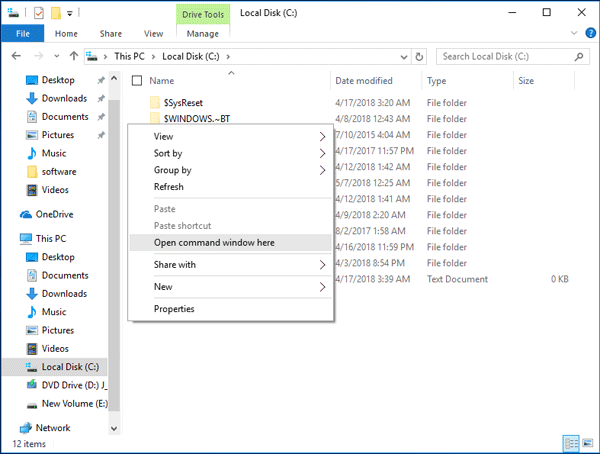
Task: Open the View submenu in context menu
Action: pos(231,137)
